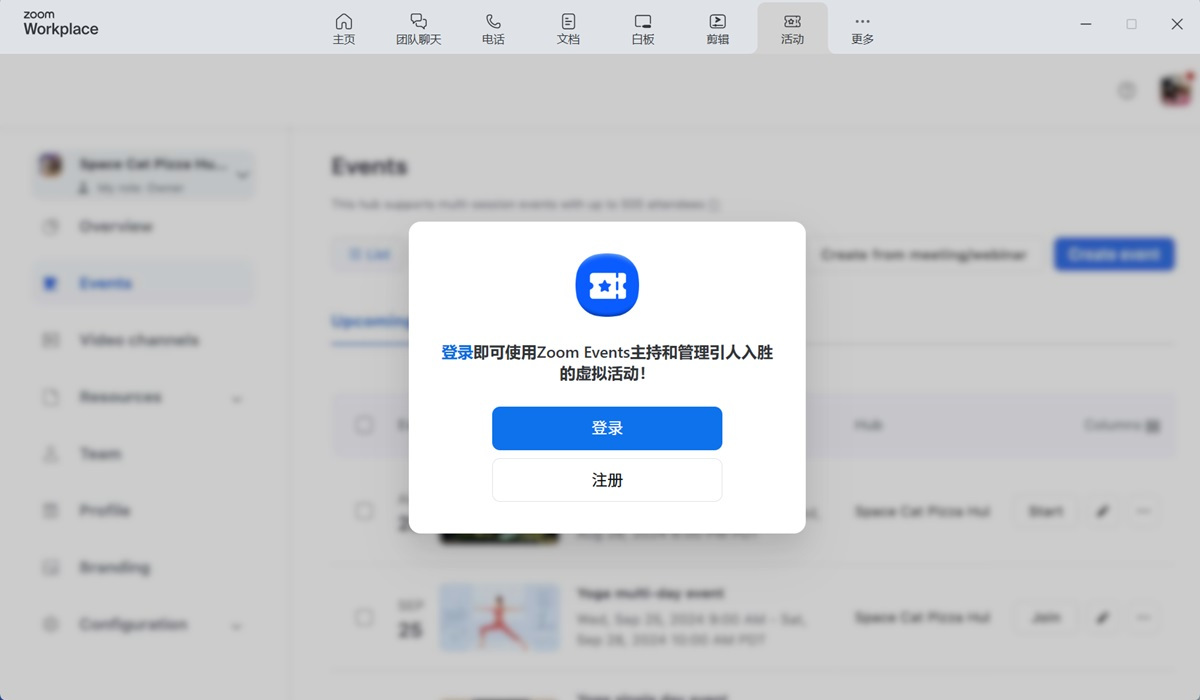The height and width of the screenshot is (700, 1200).
Task: Open the profile avatar at top right
Action: pos(1175,91)
